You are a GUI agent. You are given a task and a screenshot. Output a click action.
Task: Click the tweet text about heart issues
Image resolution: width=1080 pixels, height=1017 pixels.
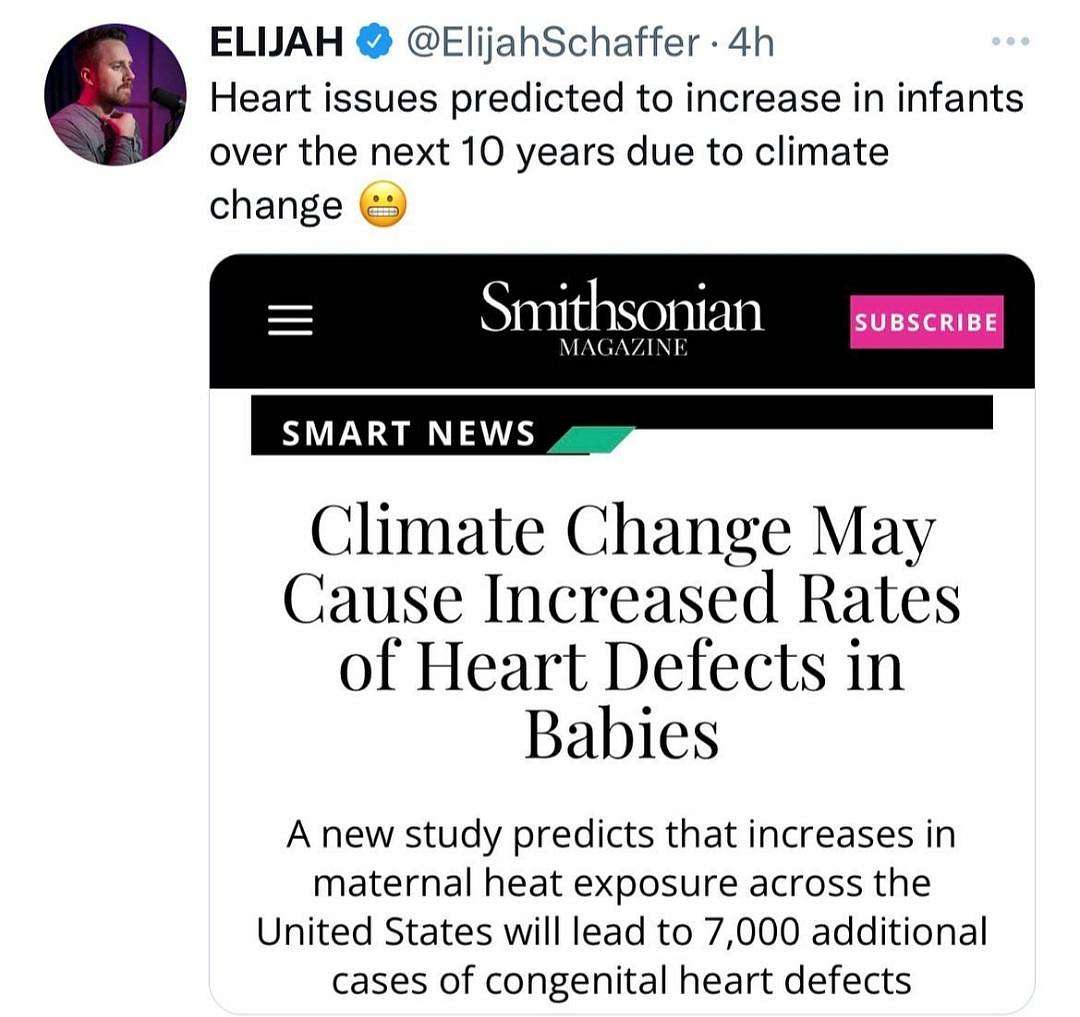point(616,151)
